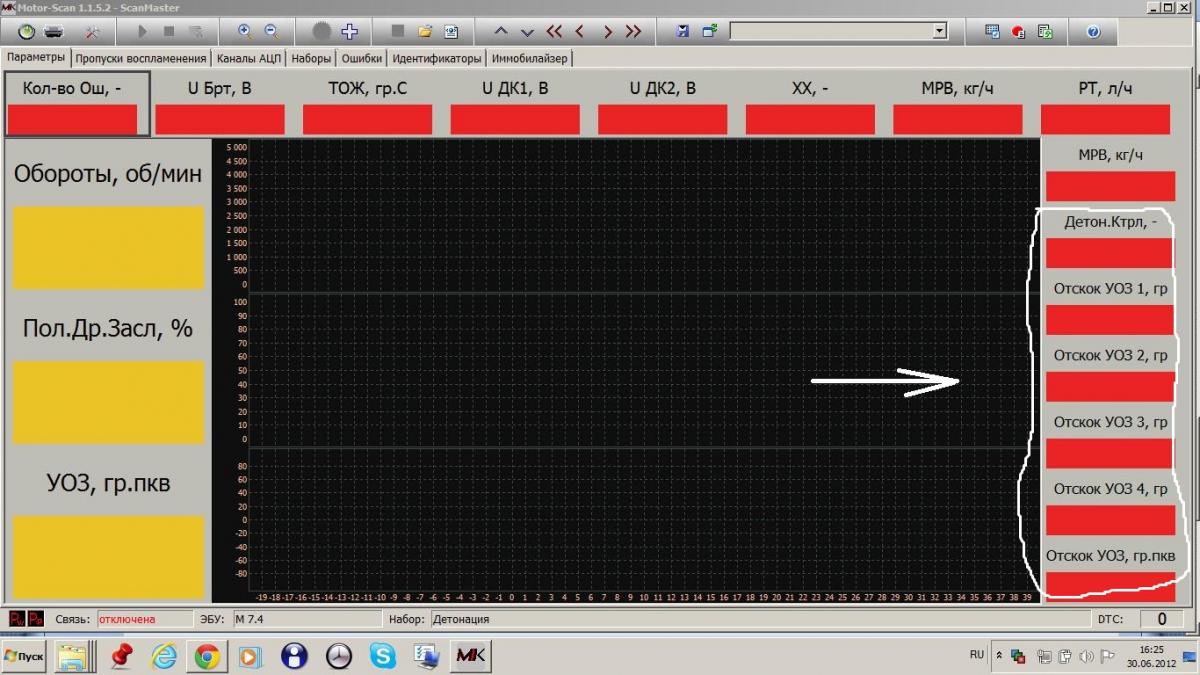1200x675 pixels.
Task: Switch to Пропуски воспламенения tab
Action: point(141,58)
